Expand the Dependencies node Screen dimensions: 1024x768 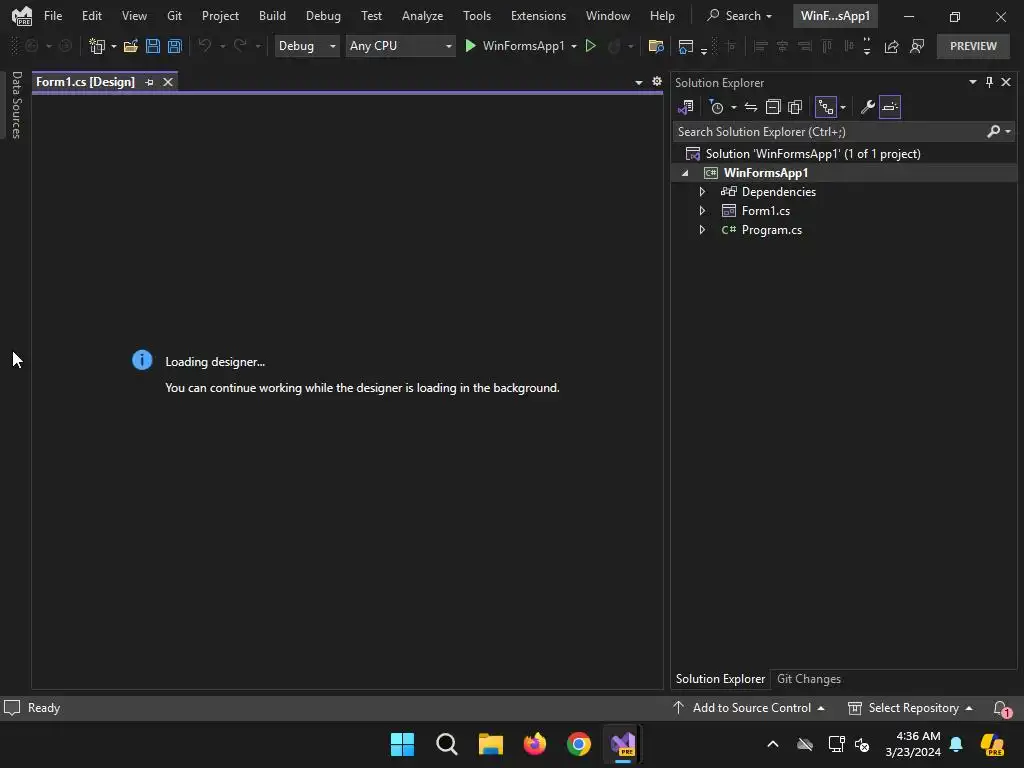click(x=702, y=192)
